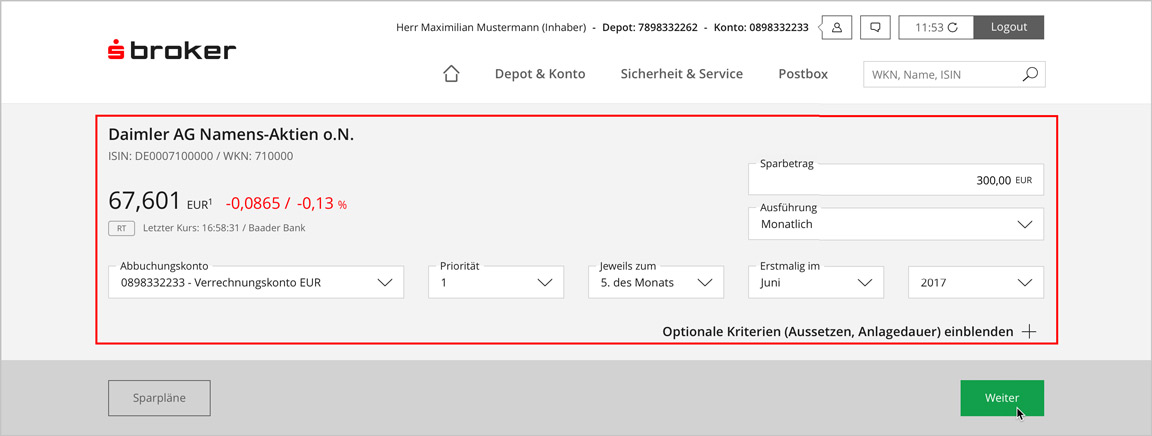
Task: Open the Jeweils zum dropdown
Action: coord(656,282)
